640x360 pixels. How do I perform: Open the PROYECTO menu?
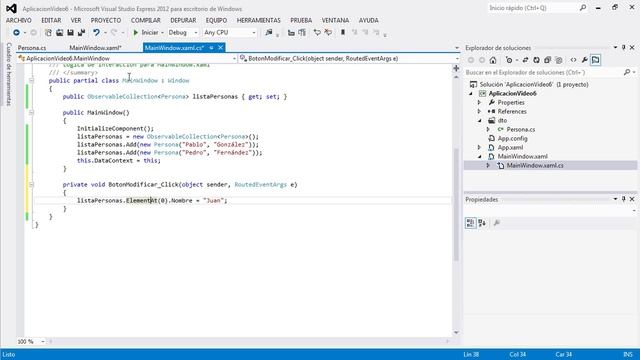106,20
